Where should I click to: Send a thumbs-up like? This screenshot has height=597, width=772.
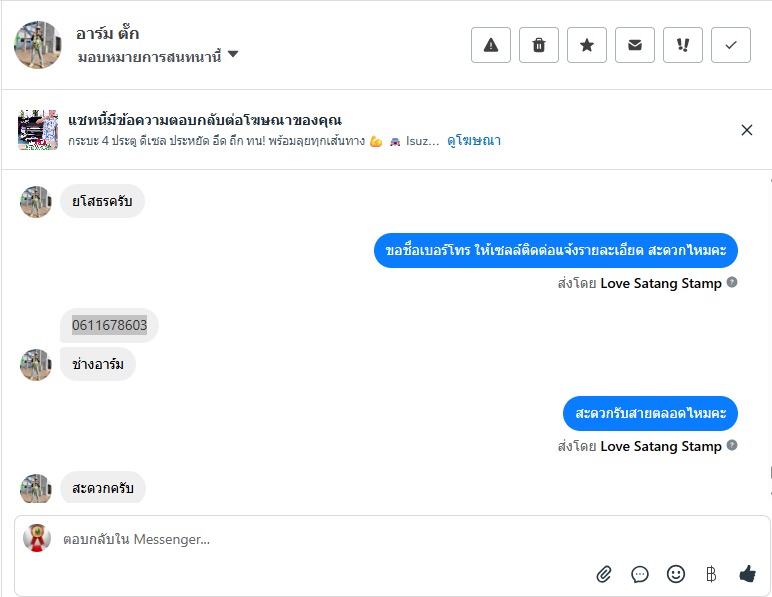pos(747,573)
